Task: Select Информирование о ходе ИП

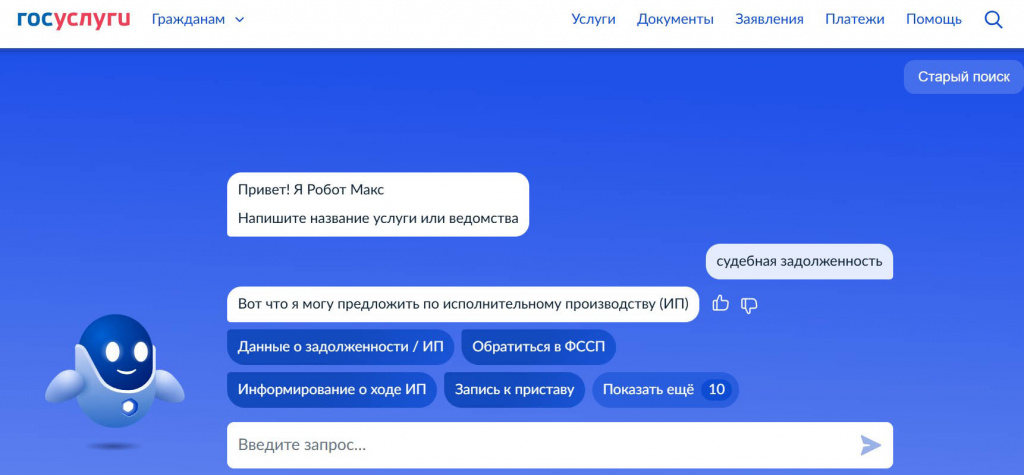Action: pyautogui.click(x=332, y=390)
